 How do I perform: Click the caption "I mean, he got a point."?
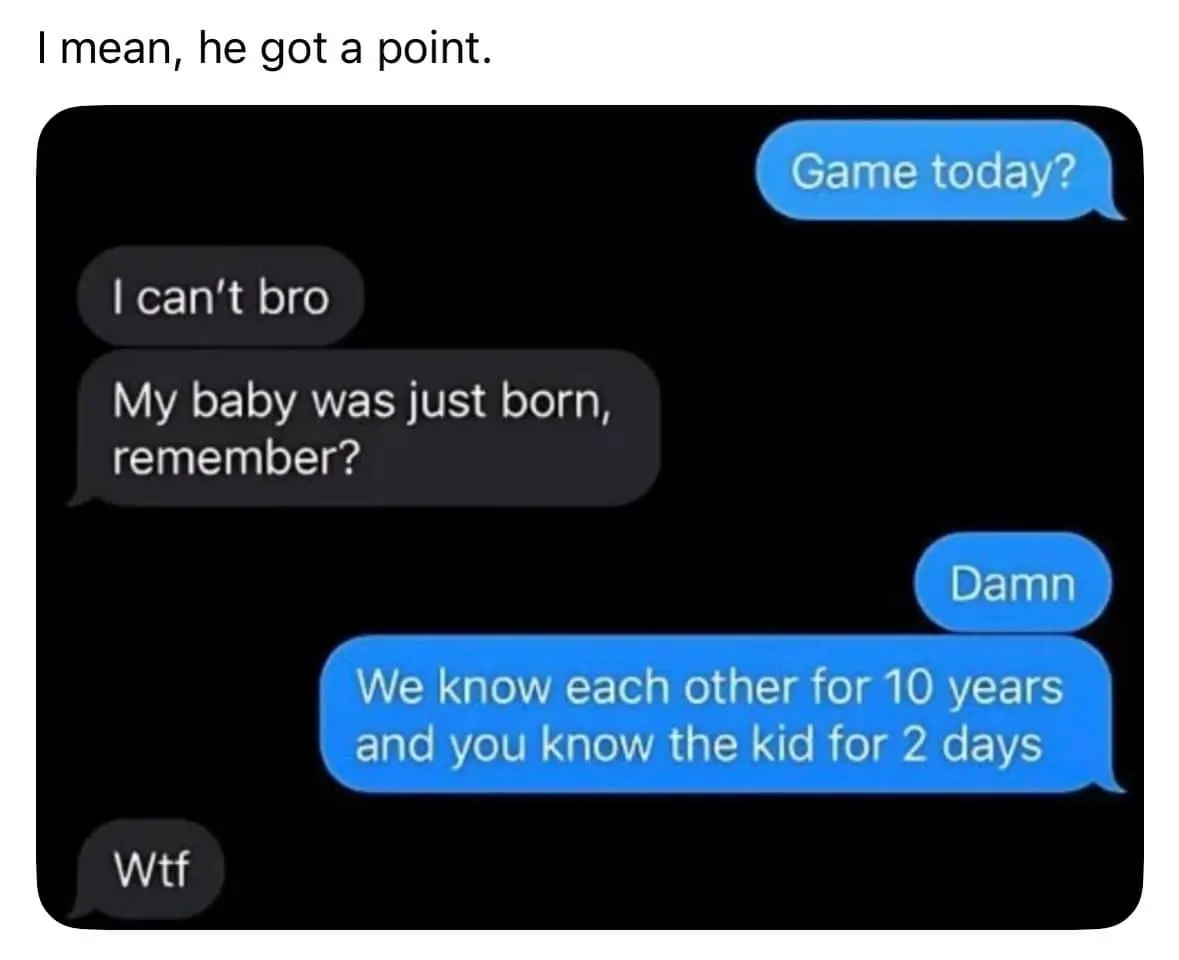pos(265,50)
